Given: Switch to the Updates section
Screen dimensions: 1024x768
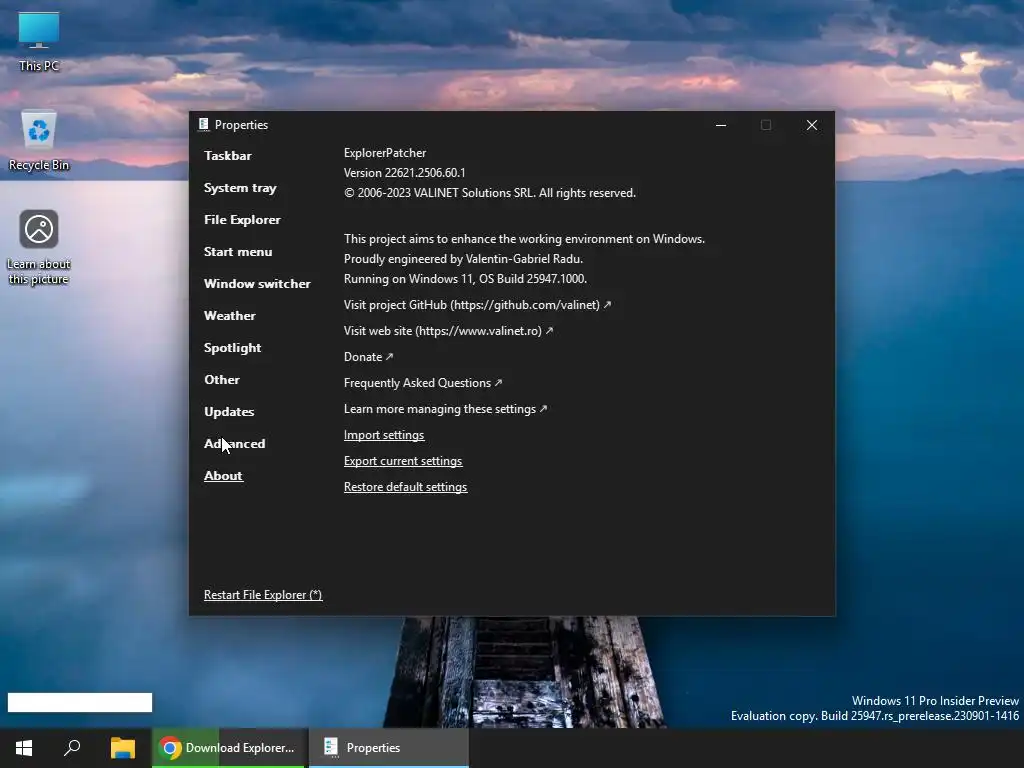Looking at the screenshot, I should click(229, 412).
